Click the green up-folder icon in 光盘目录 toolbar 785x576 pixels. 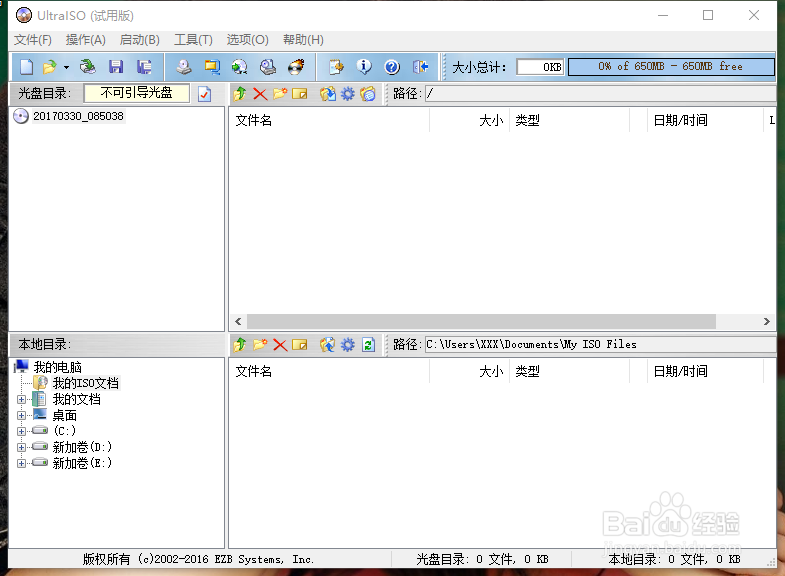240,94
